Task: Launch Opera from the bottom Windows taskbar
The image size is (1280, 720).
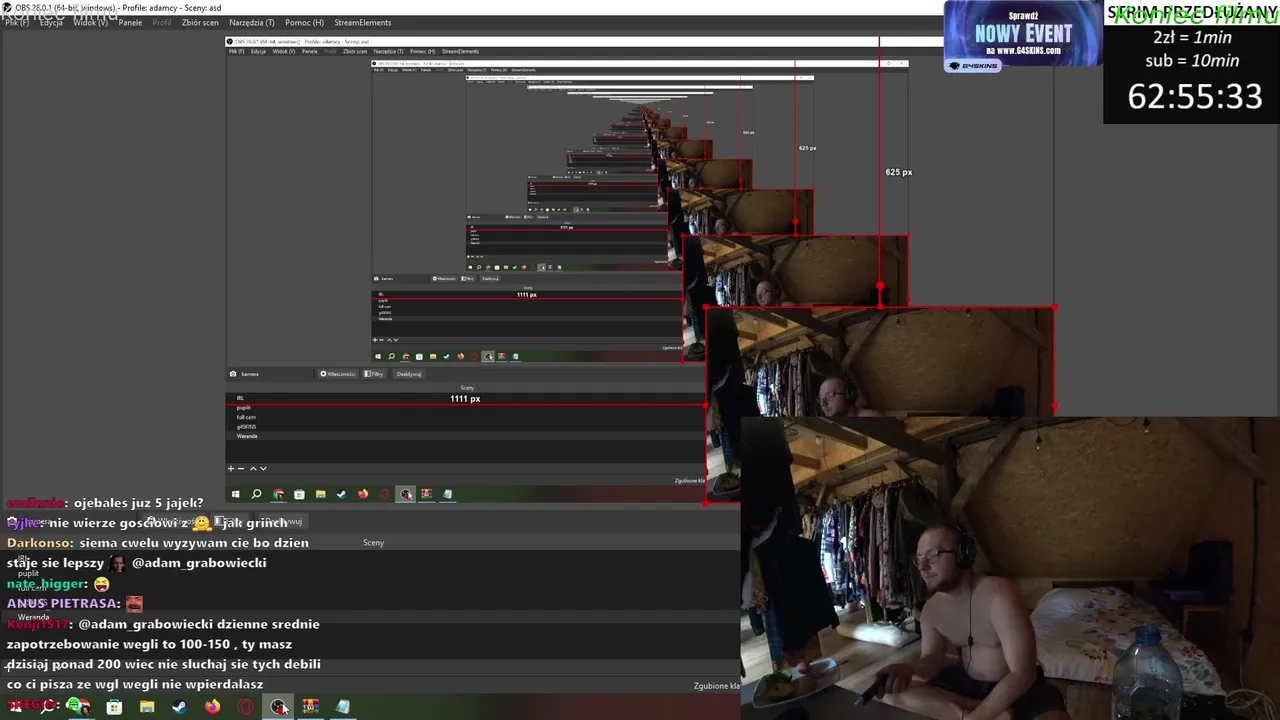Action: tap(245, 707)
